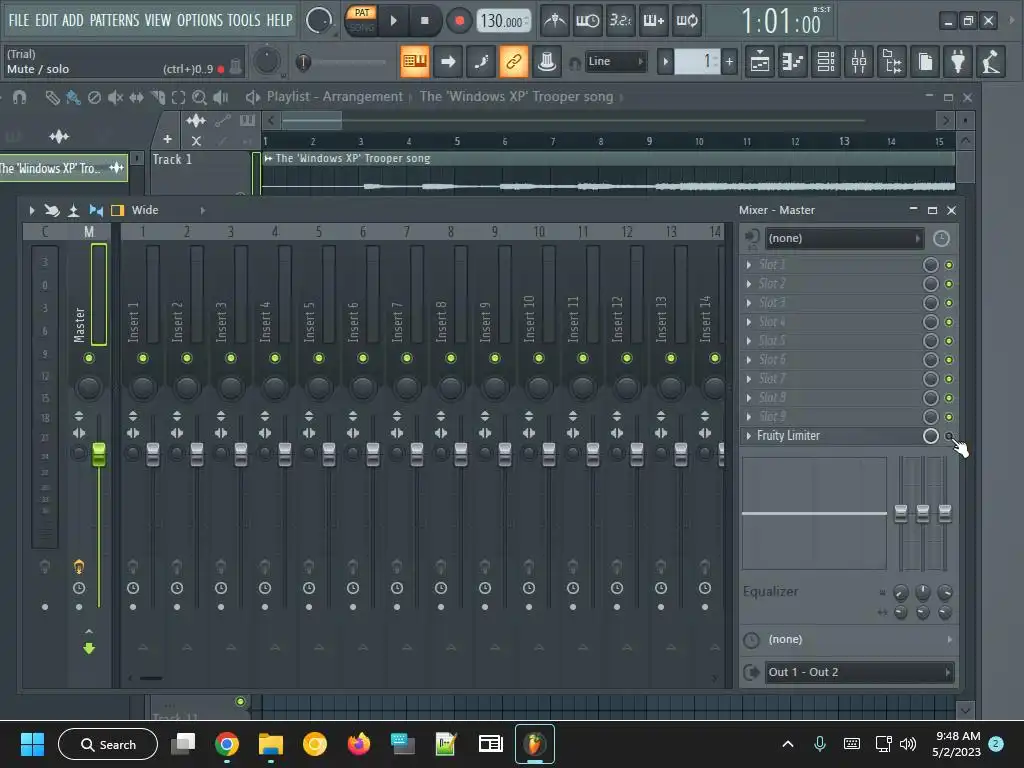
Task: Select the playlist slip tool
Action: 136,97
